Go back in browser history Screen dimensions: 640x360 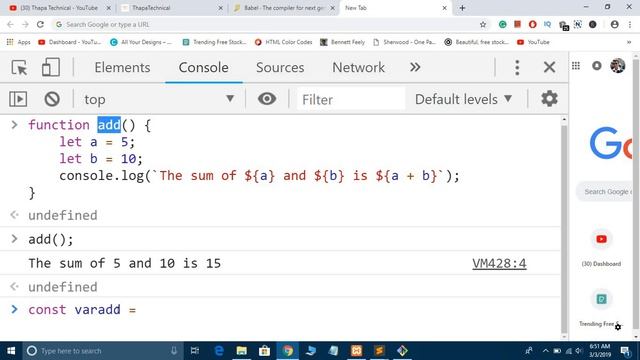pos(10,24)
